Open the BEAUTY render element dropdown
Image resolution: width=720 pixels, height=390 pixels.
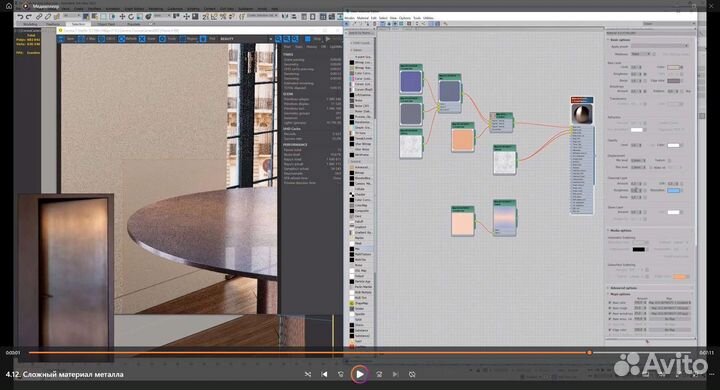(246, 39)
